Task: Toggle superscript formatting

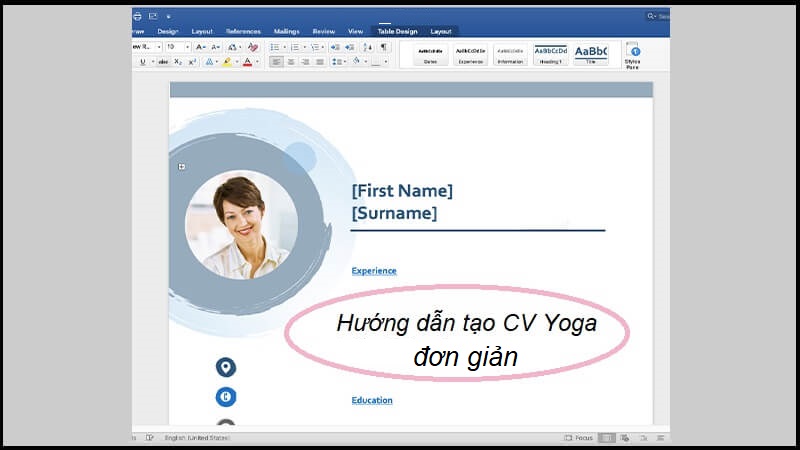Action: tap(192, 62)
